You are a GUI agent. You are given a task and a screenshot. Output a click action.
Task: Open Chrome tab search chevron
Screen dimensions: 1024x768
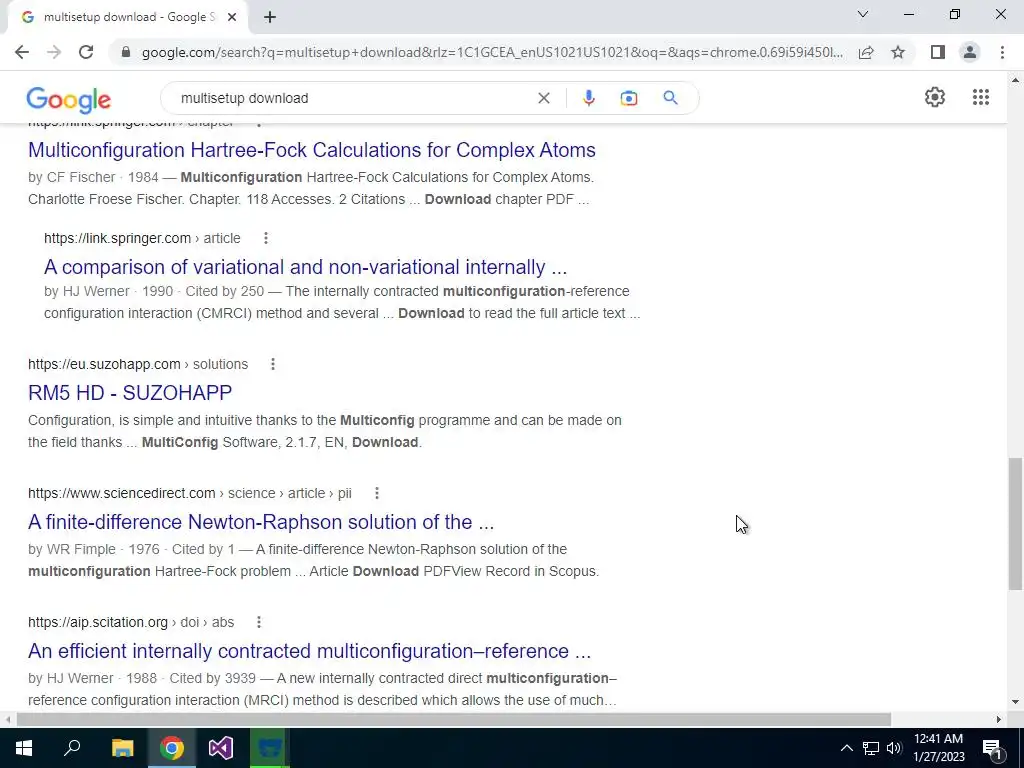coord(863,14)
